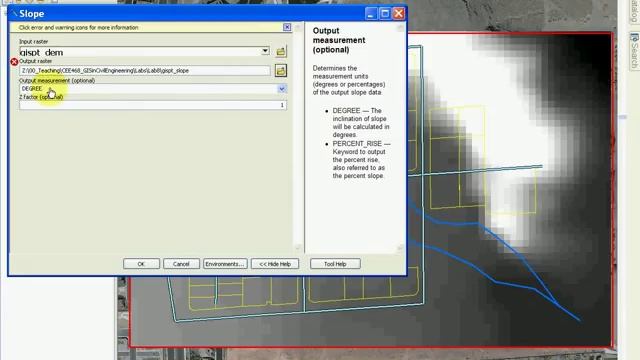The width and height of the screenshot is (640, 360).
Task: Click the help pane scrollbar down arrow
Action: click(x=400, y=248)
